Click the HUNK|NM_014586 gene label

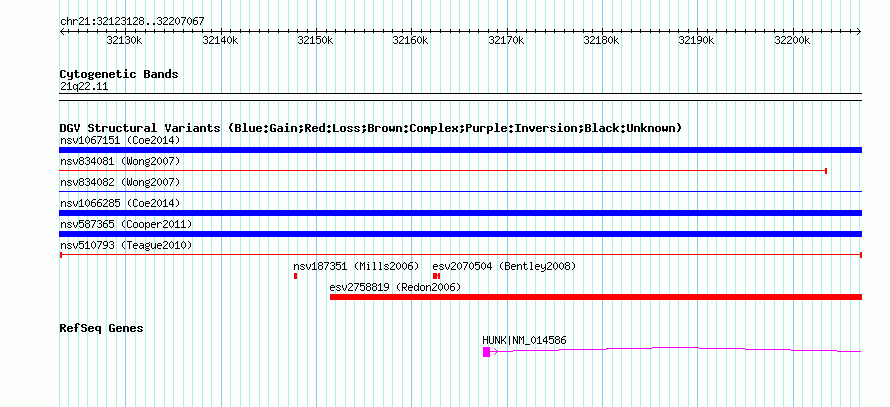click(524, 341)
